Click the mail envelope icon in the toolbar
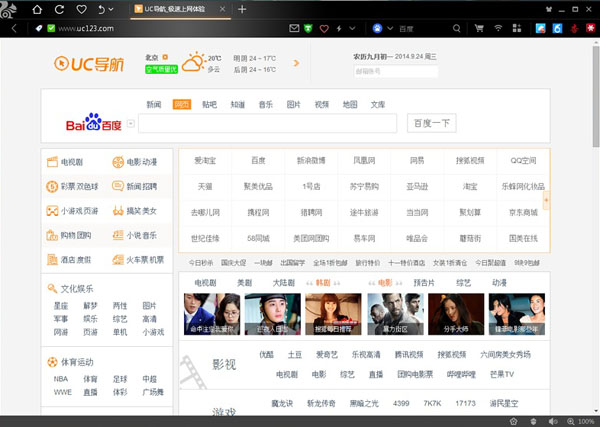Screen dimensions: 600x427 click(294, 29)
